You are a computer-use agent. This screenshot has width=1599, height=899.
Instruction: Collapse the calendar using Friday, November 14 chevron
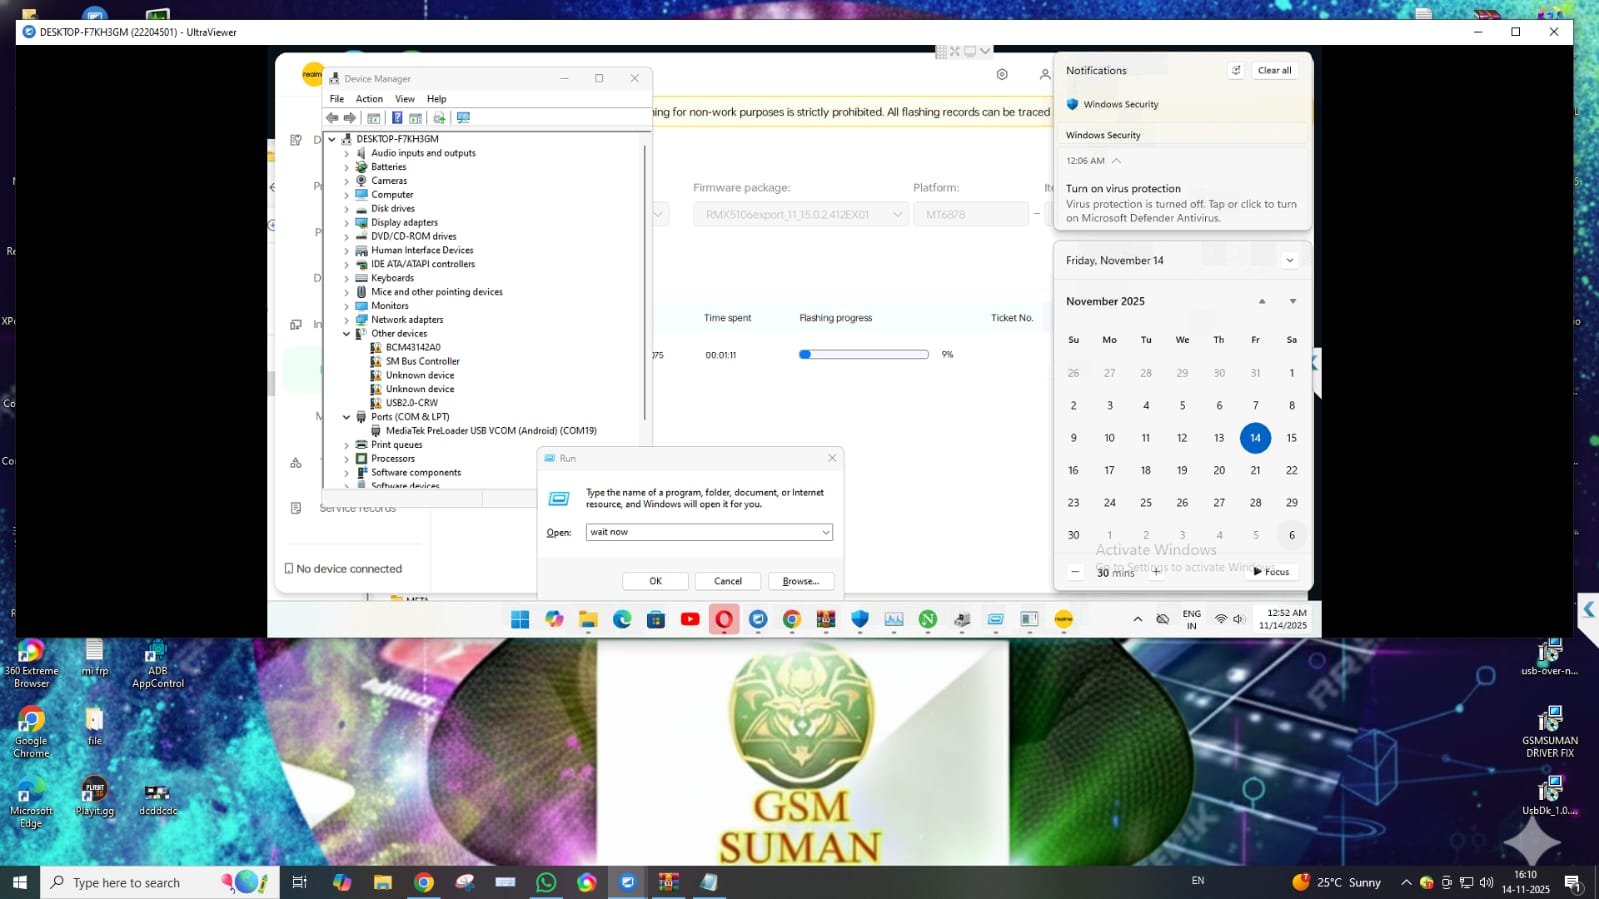[1290, 261]
